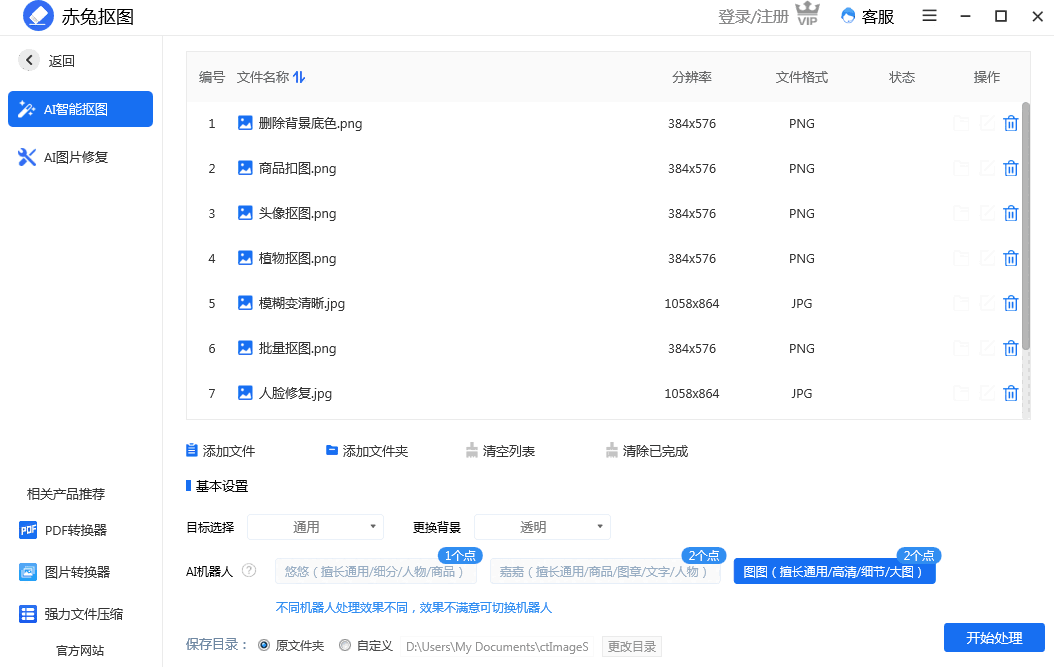
Task: Open the hamburger menu
Action: click(x=929, y=16)
